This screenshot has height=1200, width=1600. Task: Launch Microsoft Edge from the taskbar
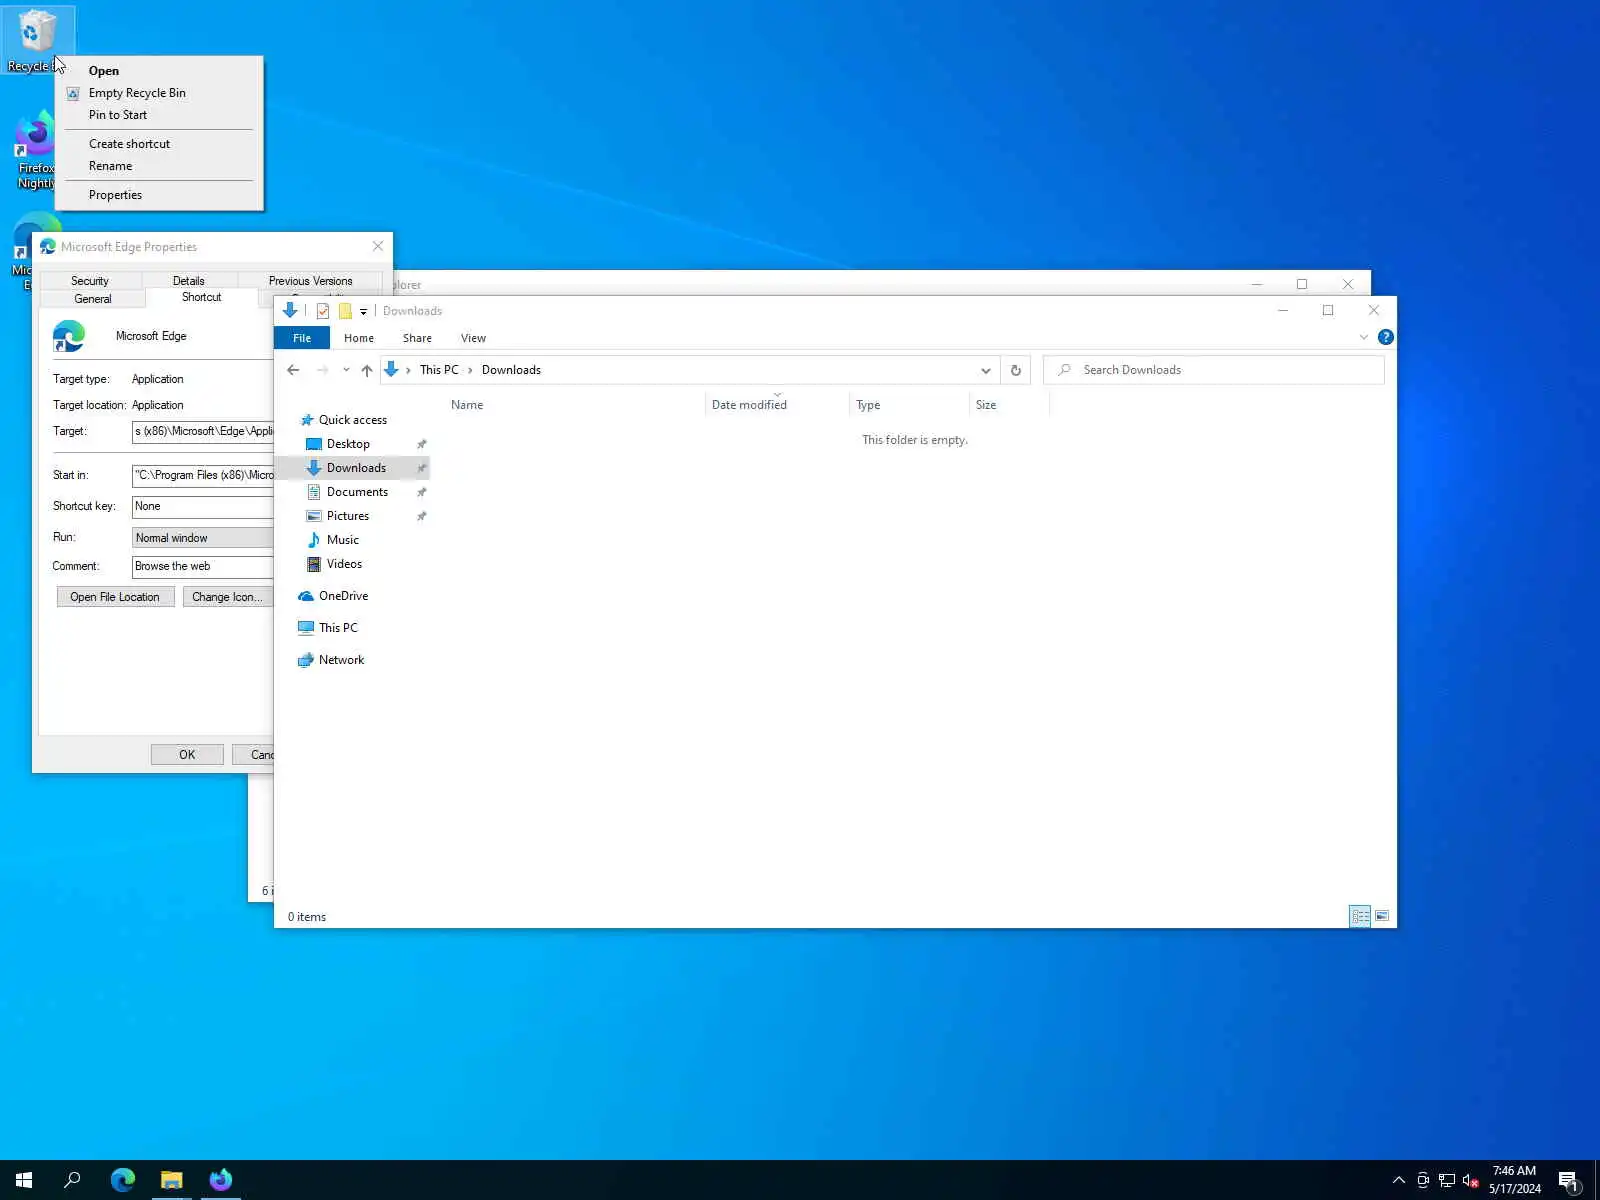point(123,1180)
